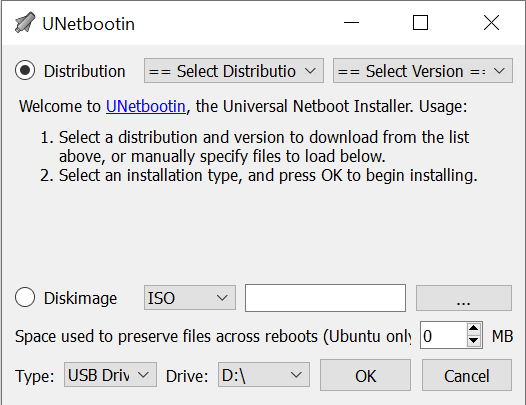The height and width of the screenshot is (405, 526).
Task: Close the UNetbootin window
Action: click(491, 23)
